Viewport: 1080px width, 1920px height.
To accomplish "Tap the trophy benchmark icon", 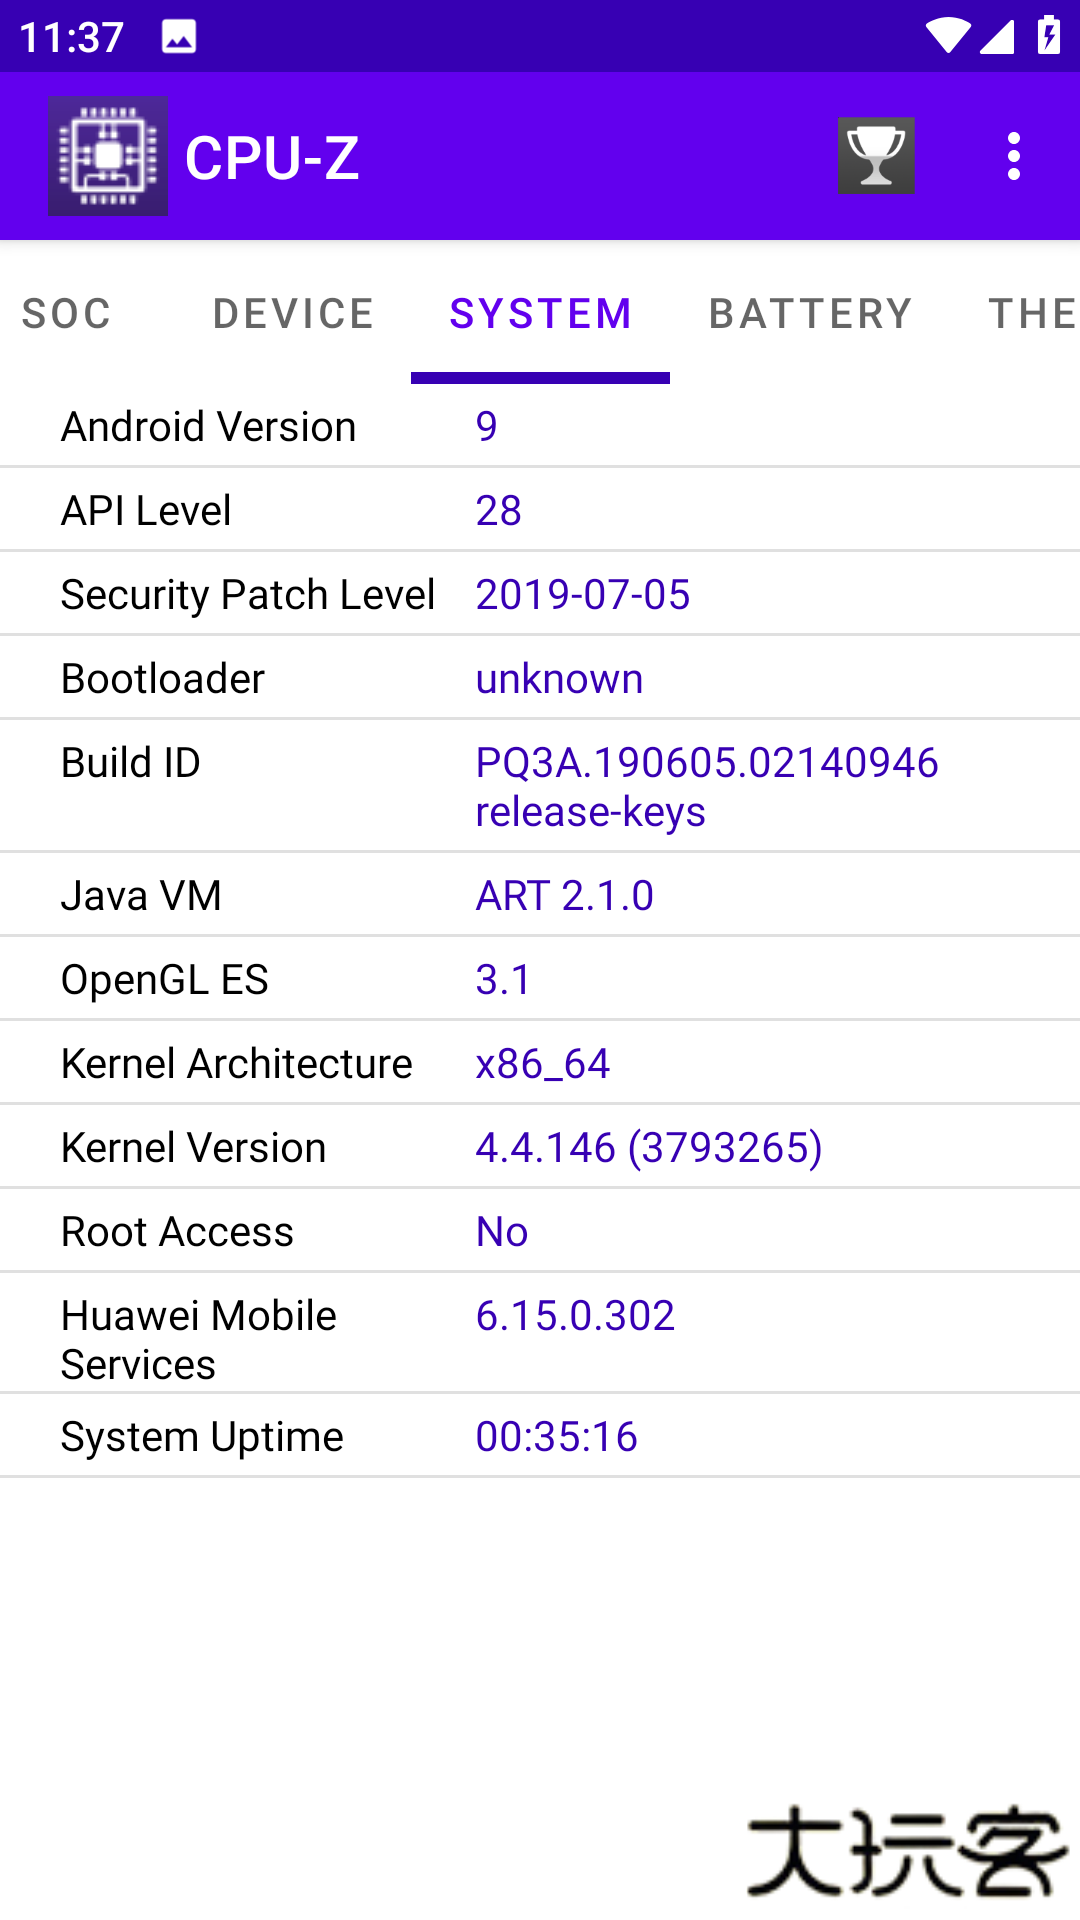I will click(x=876, y=156).
